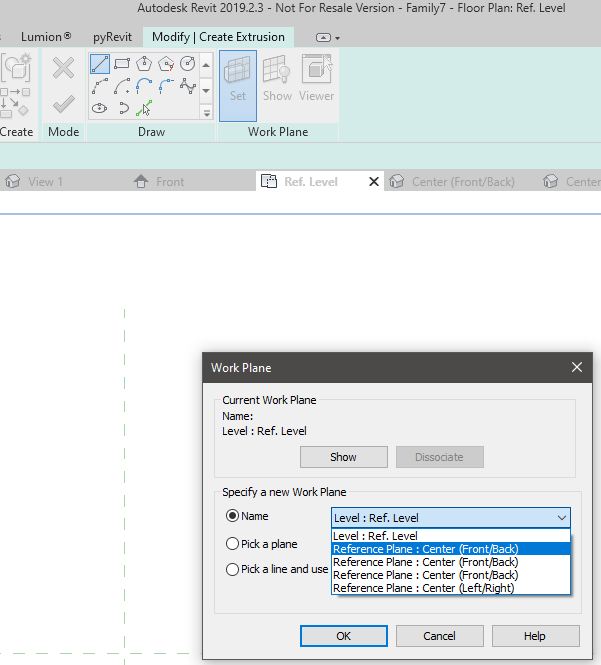Viewport: 601px width, 665px height.
Task: Collapse the work plane Name combo box
Action: pos(562,518)
